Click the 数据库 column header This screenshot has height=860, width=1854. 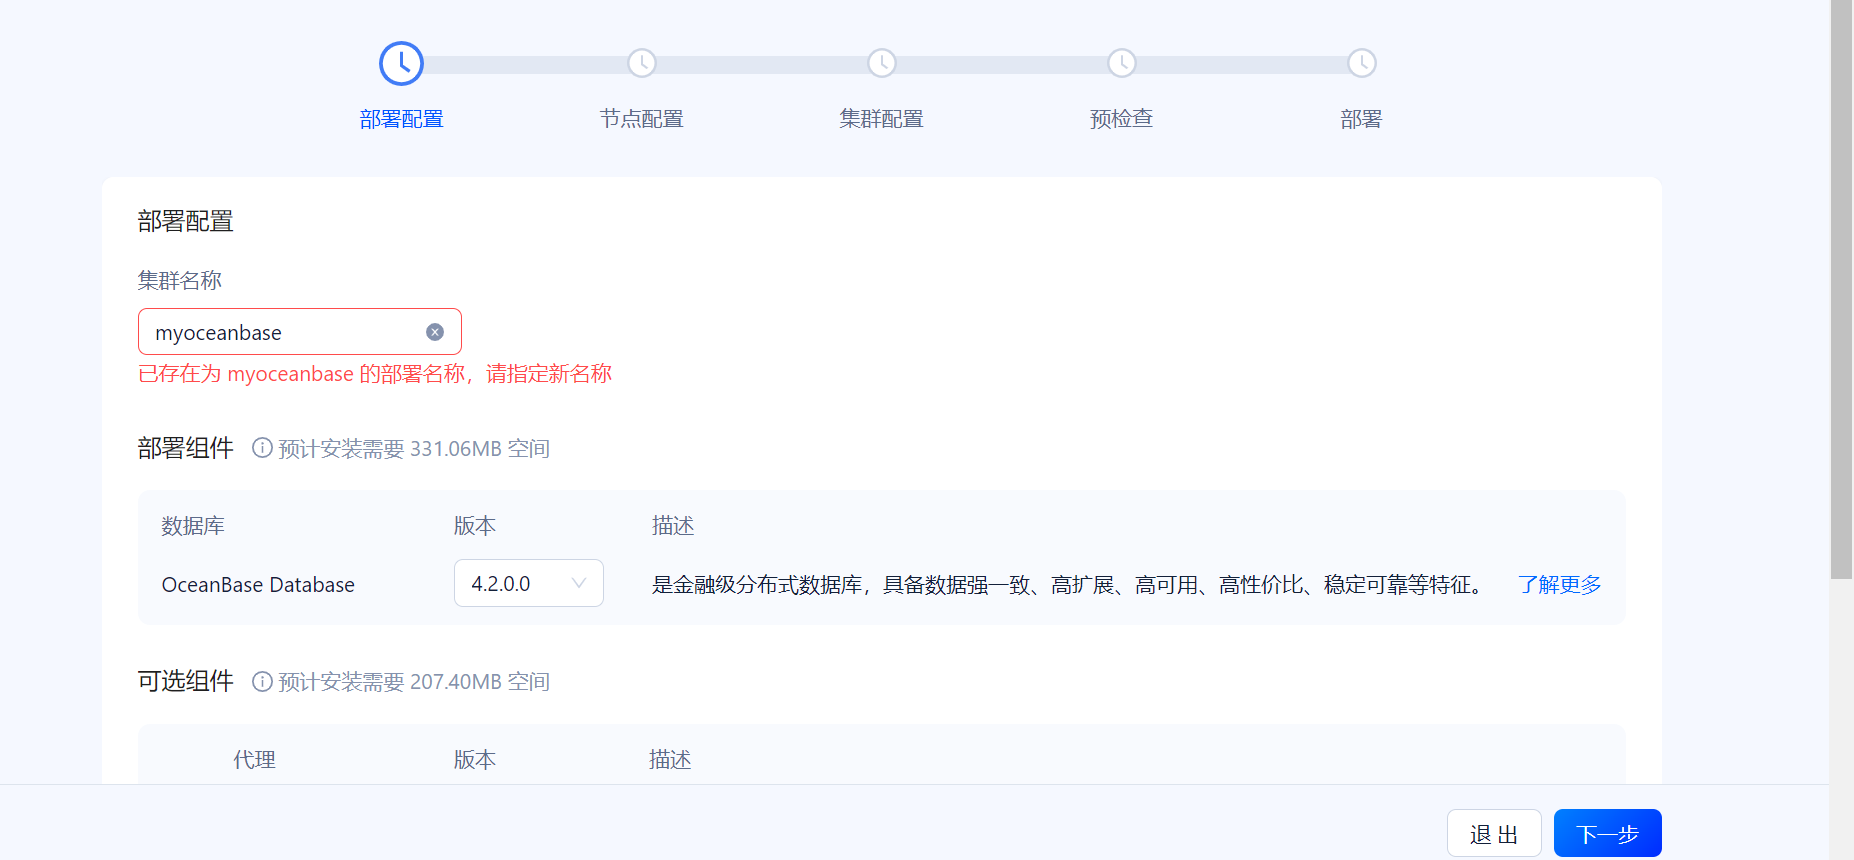tap(193, 526)
